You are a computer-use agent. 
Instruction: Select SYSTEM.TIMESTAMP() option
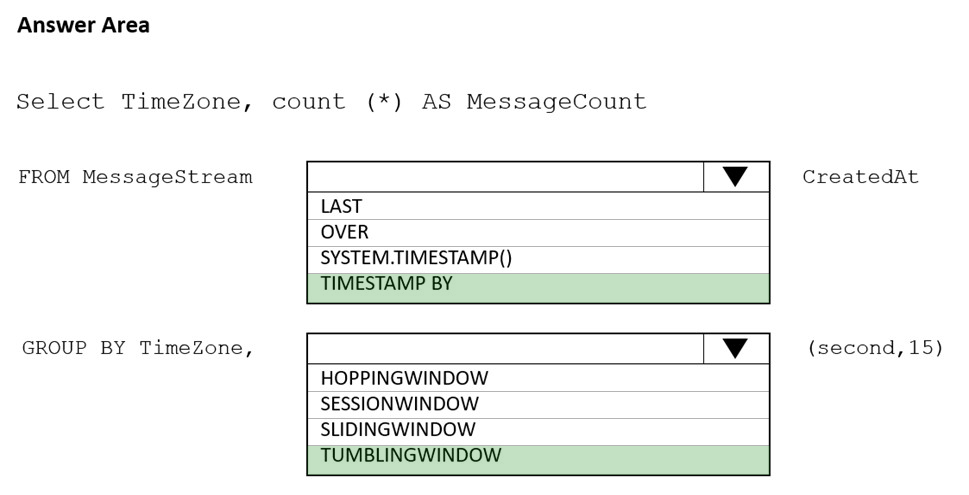point(538,258)
